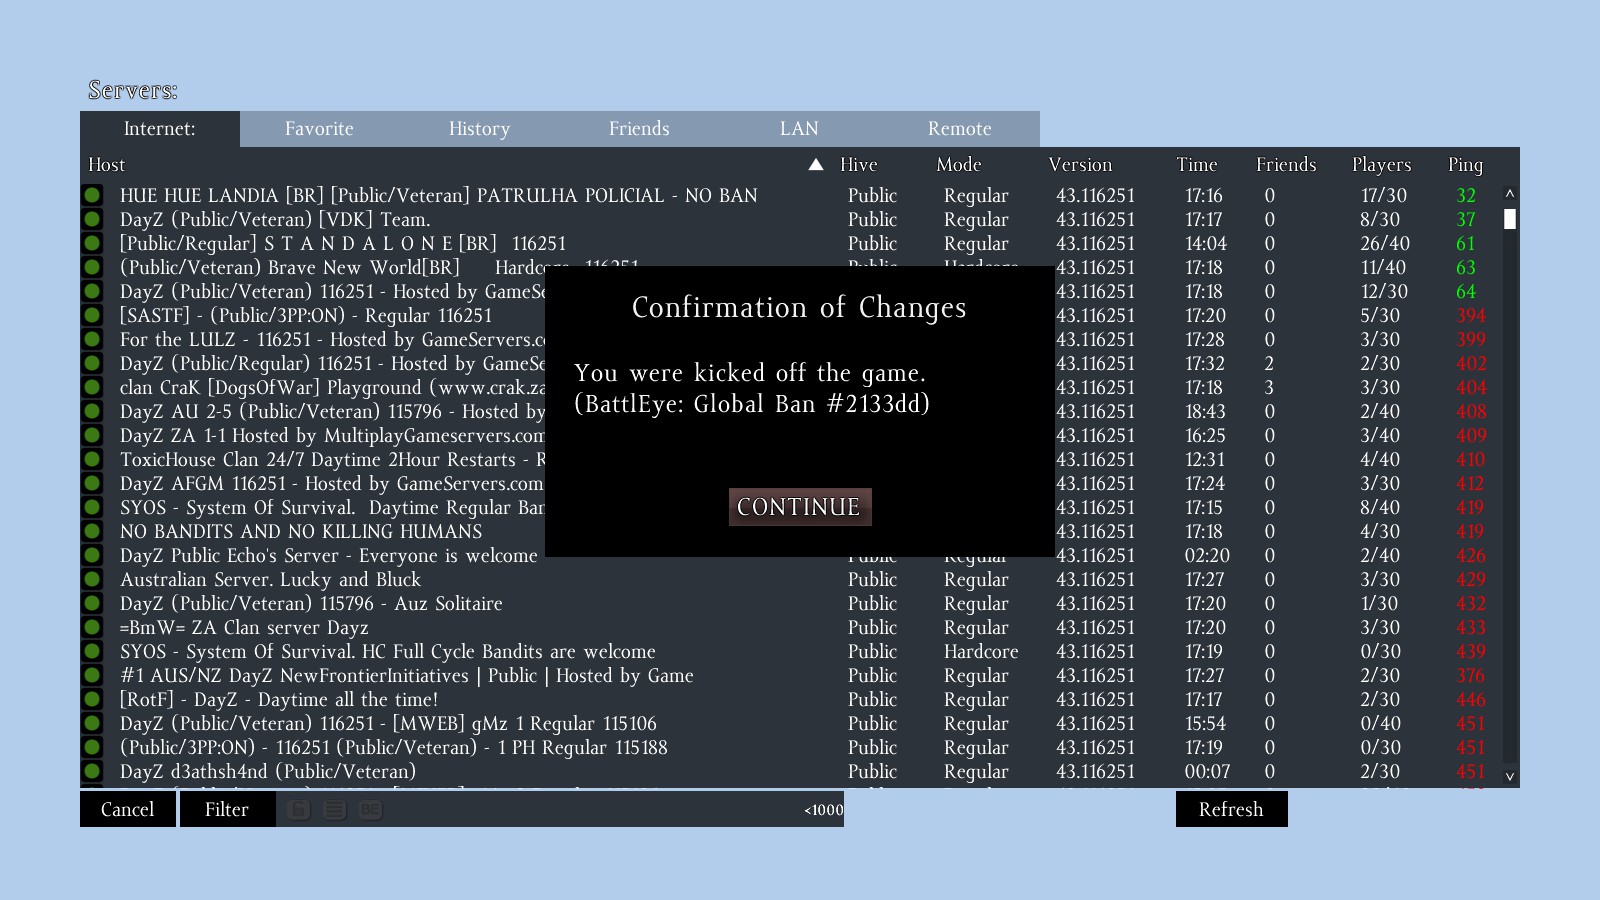
Task: Select 'SYOS - System Of Survival. HC Full Cycle' server
Action: (x=388, y=651)
